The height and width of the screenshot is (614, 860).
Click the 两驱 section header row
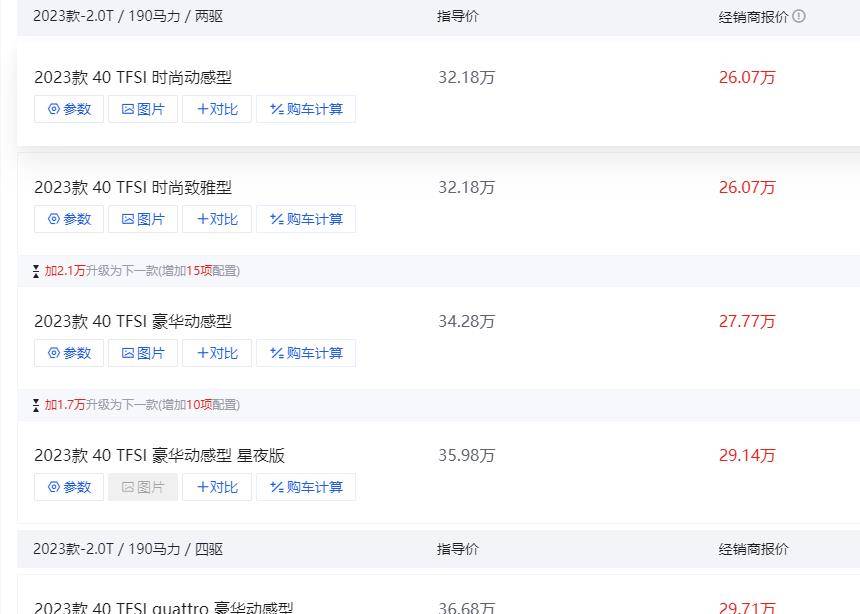128,16
